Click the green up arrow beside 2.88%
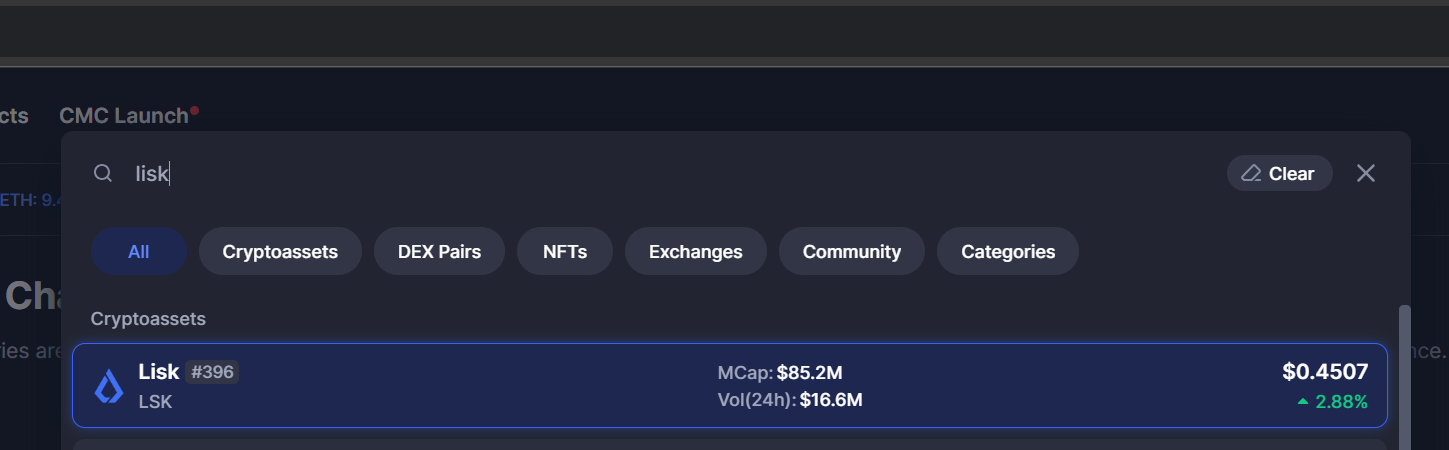The height and width of the screenshot is (450, 1449). (x=1302, y=402)
